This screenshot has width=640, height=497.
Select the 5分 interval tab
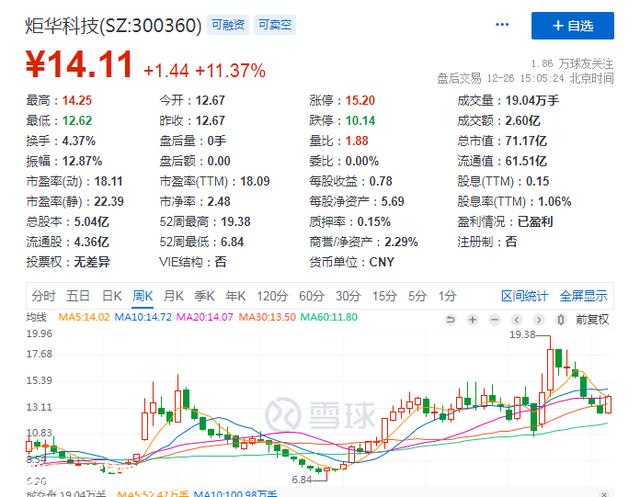(x=417, y=296)
